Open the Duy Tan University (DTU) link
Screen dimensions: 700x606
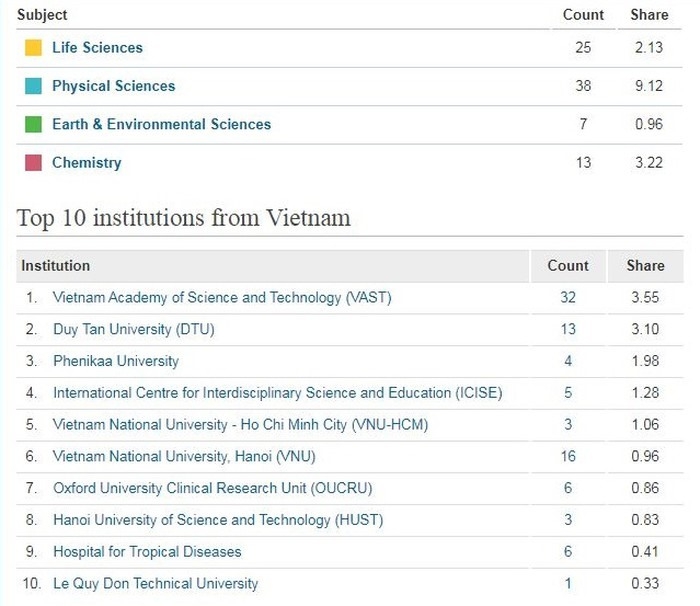pos(133,329)
